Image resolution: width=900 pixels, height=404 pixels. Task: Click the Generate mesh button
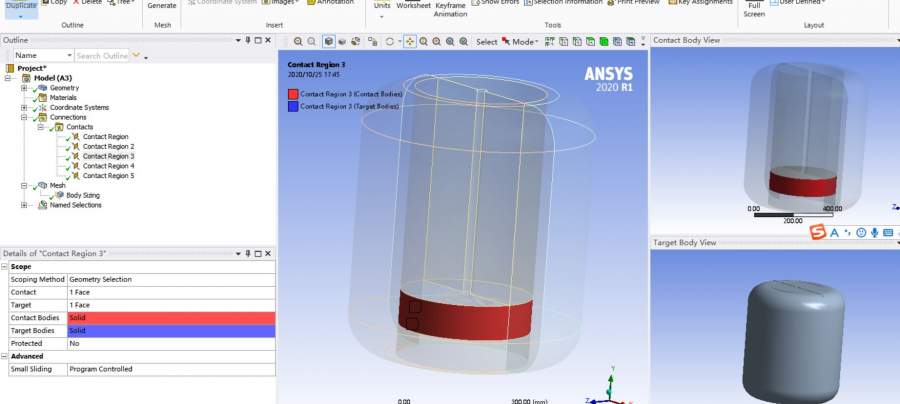(x=161, y=6)
